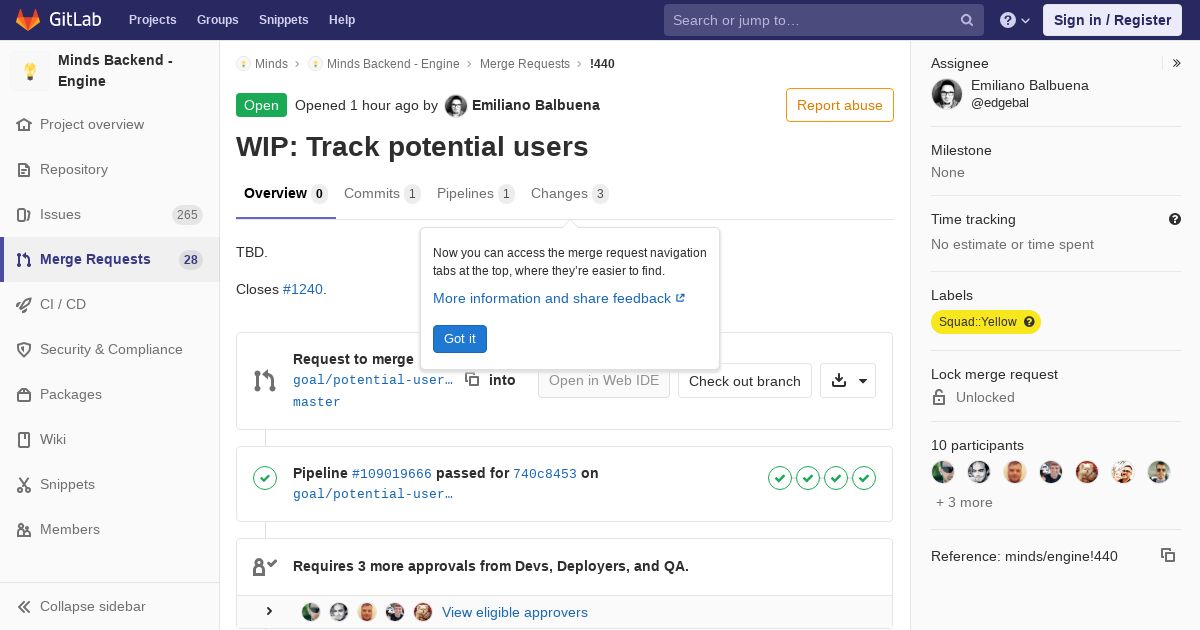The height and width of the screenshot is (630, 1200).
Task: Focus the Search or jump to field
Action: [x=824, y=20]
